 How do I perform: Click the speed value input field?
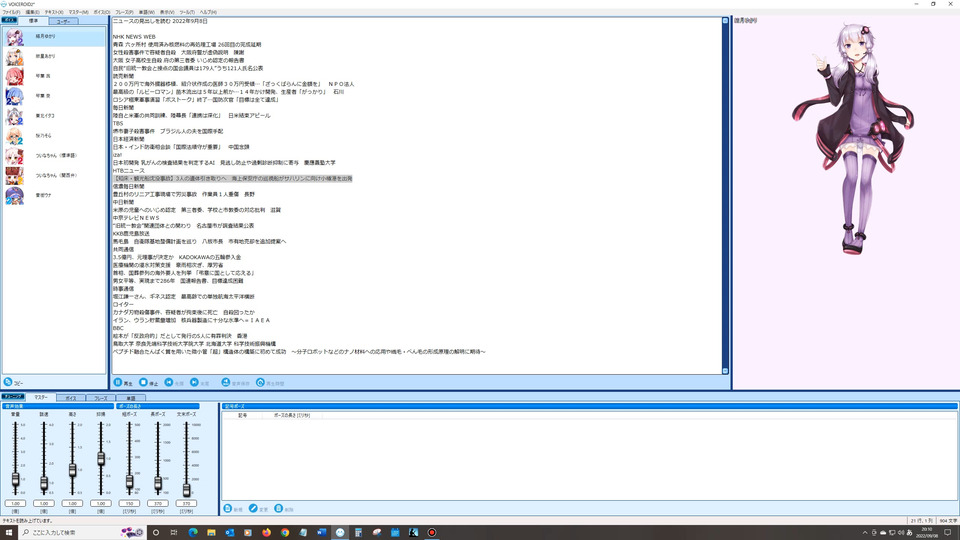coord(44,503)
